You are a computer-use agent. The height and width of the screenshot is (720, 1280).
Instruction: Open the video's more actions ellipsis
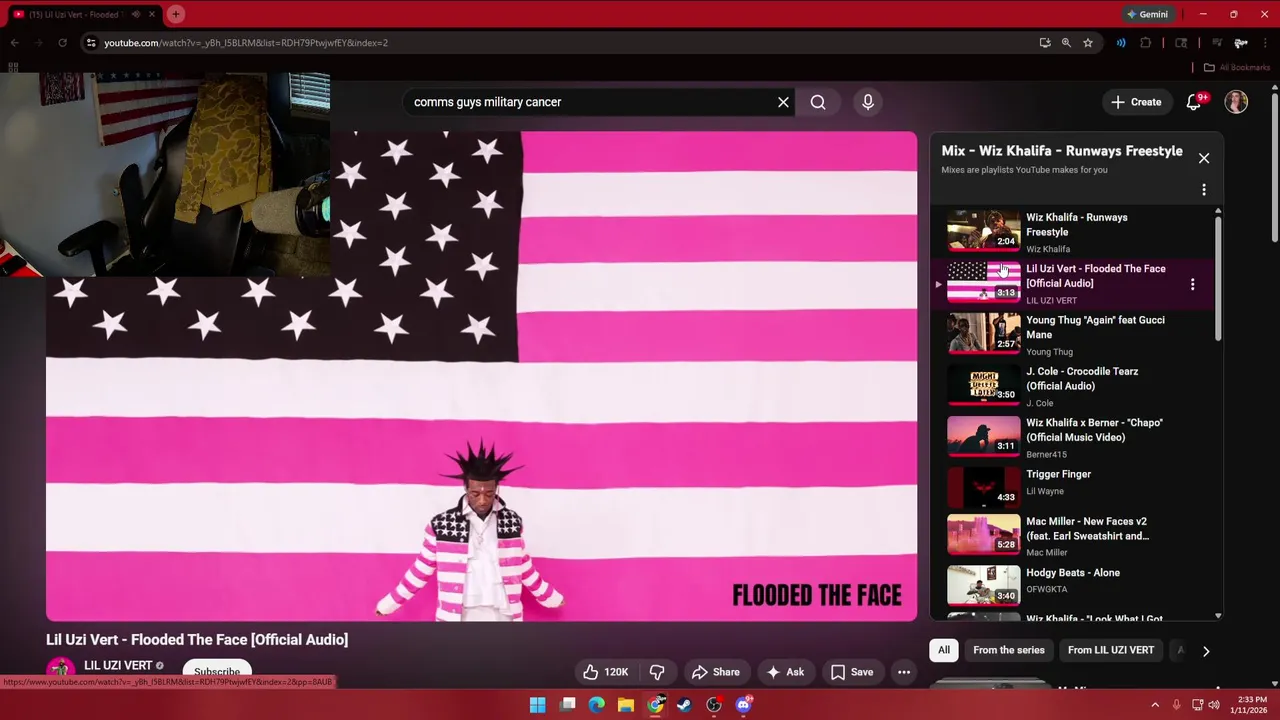pyautogui.click(x=904, y=672)
